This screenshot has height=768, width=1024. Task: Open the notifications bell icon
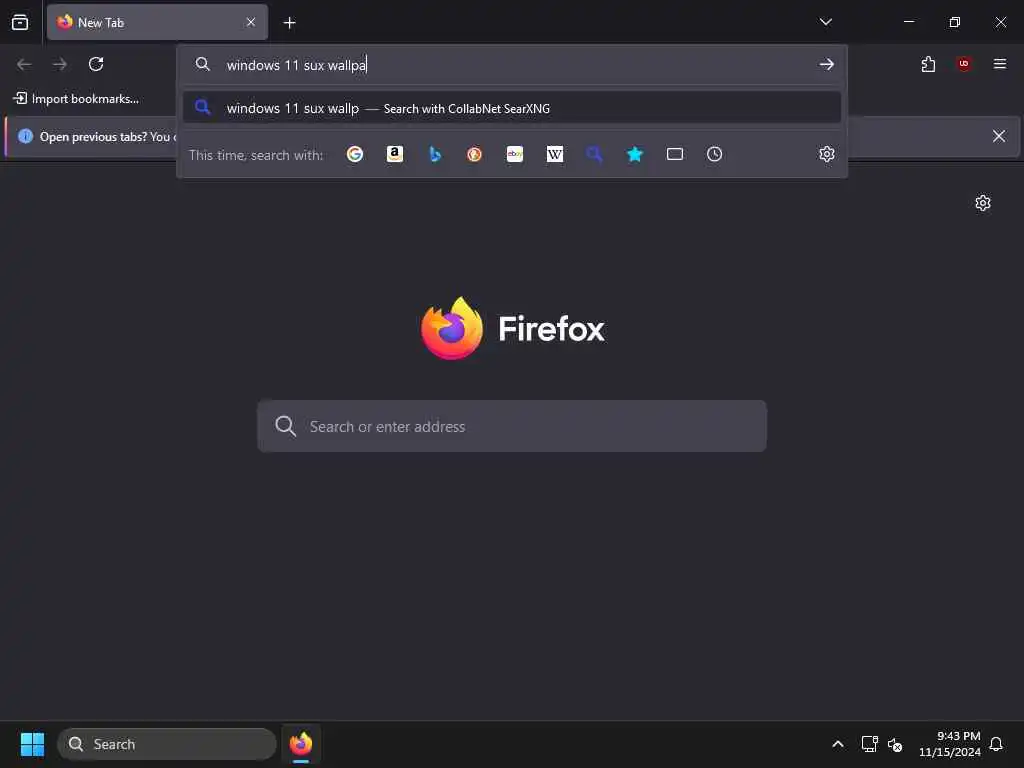coord(996,744)
